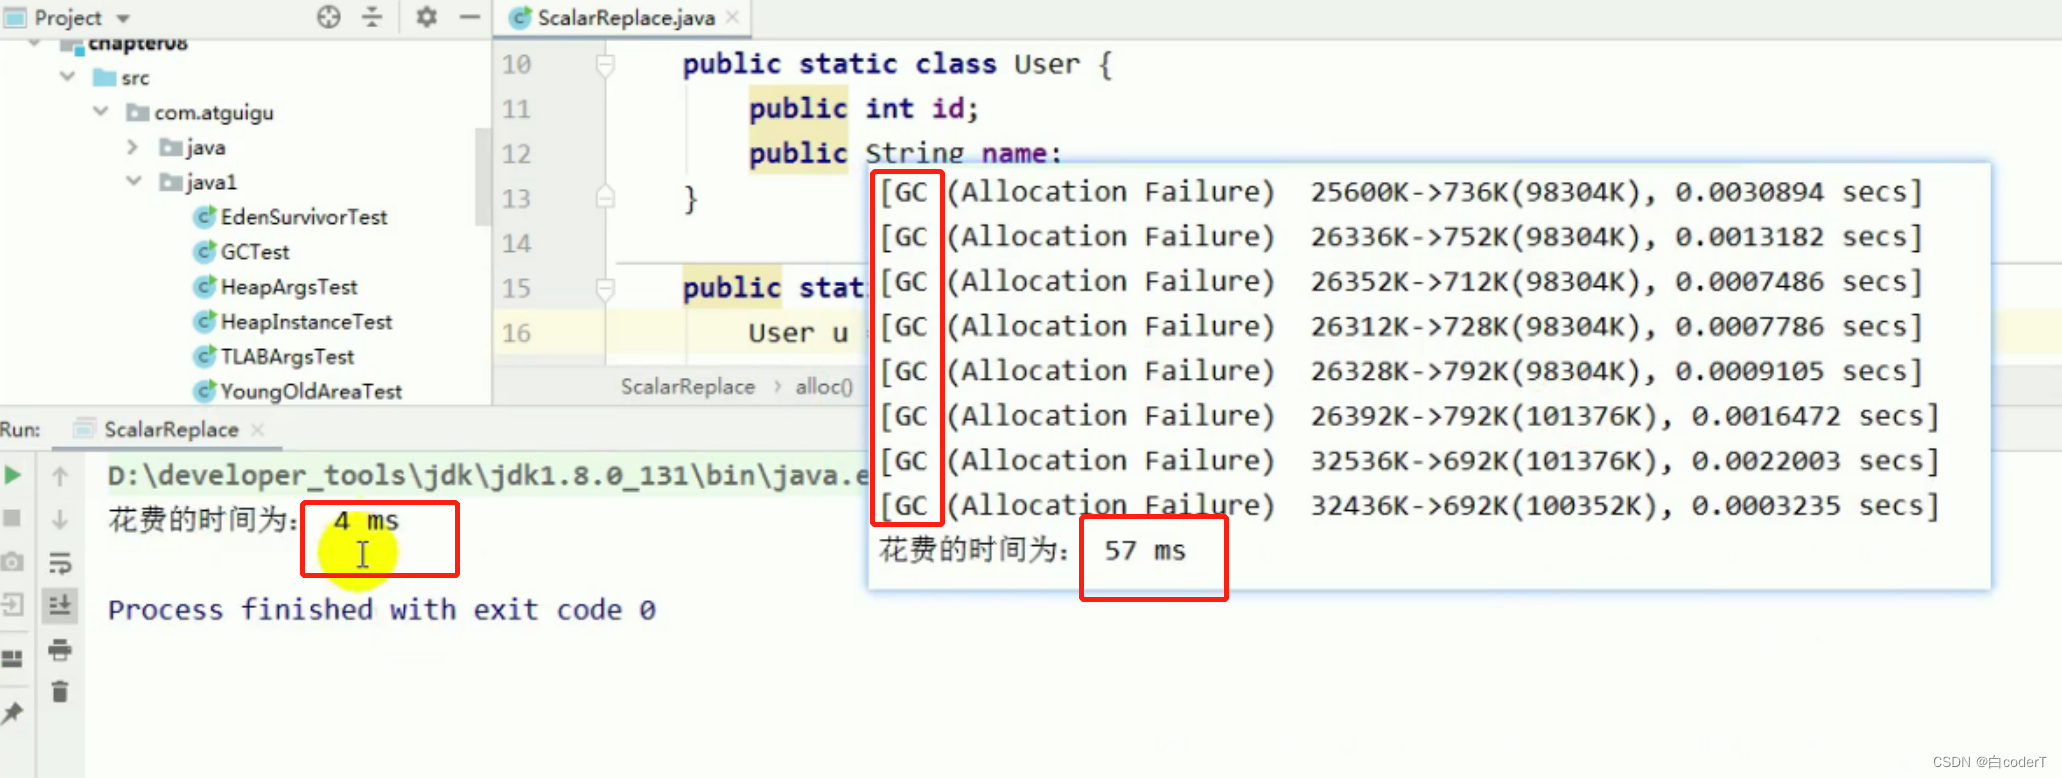The height and width of the screenshot is (778, 2062).
Task: Click the TLABArgsTest class icon
Action: coord(206,357)
